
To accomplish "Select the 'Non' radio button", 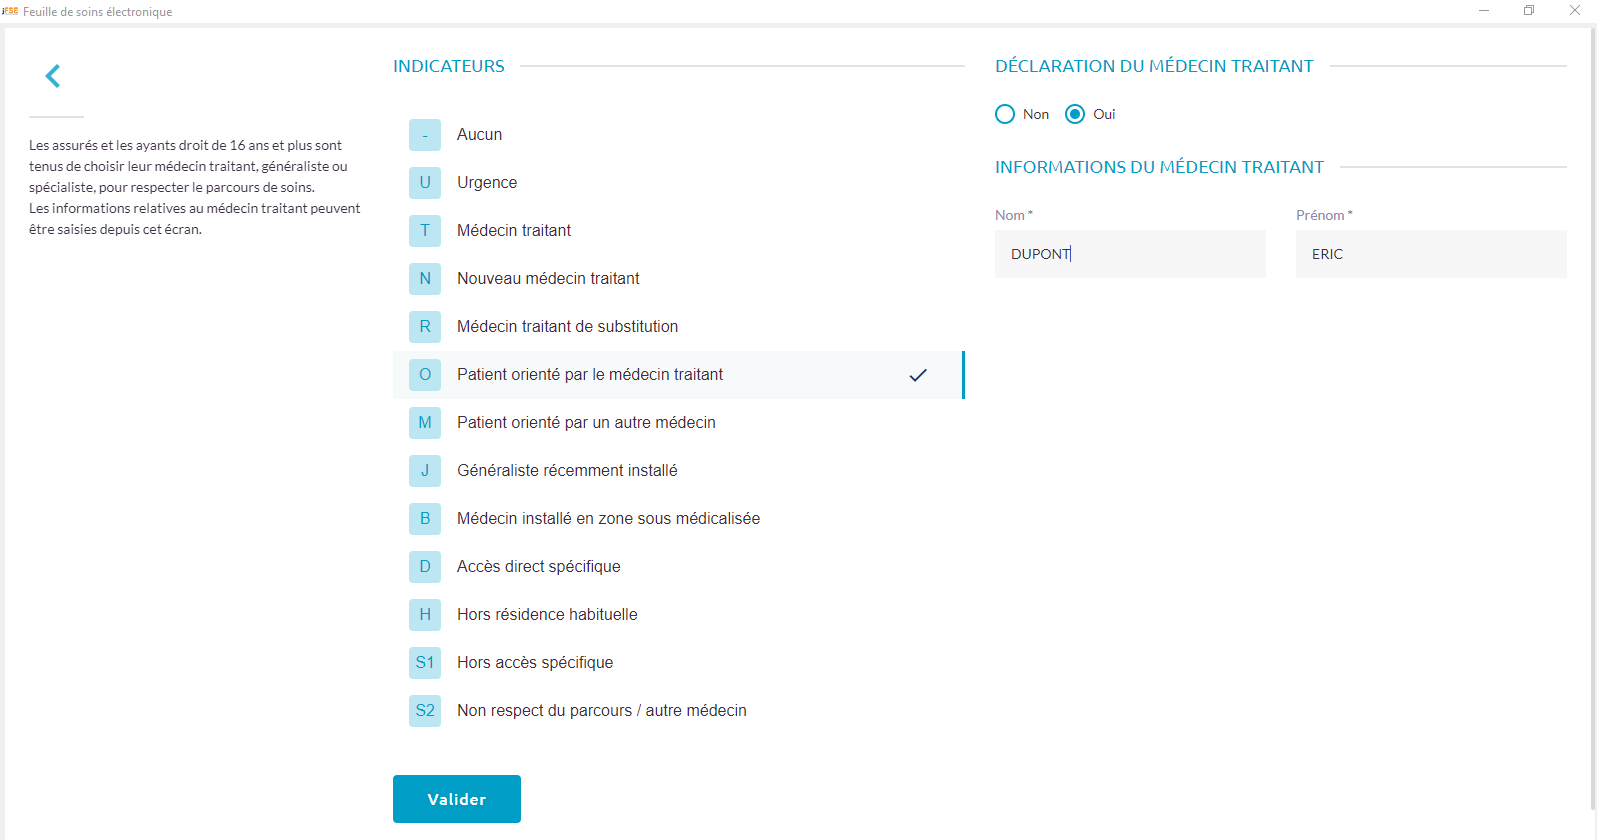I will (x=1005, y=115).
